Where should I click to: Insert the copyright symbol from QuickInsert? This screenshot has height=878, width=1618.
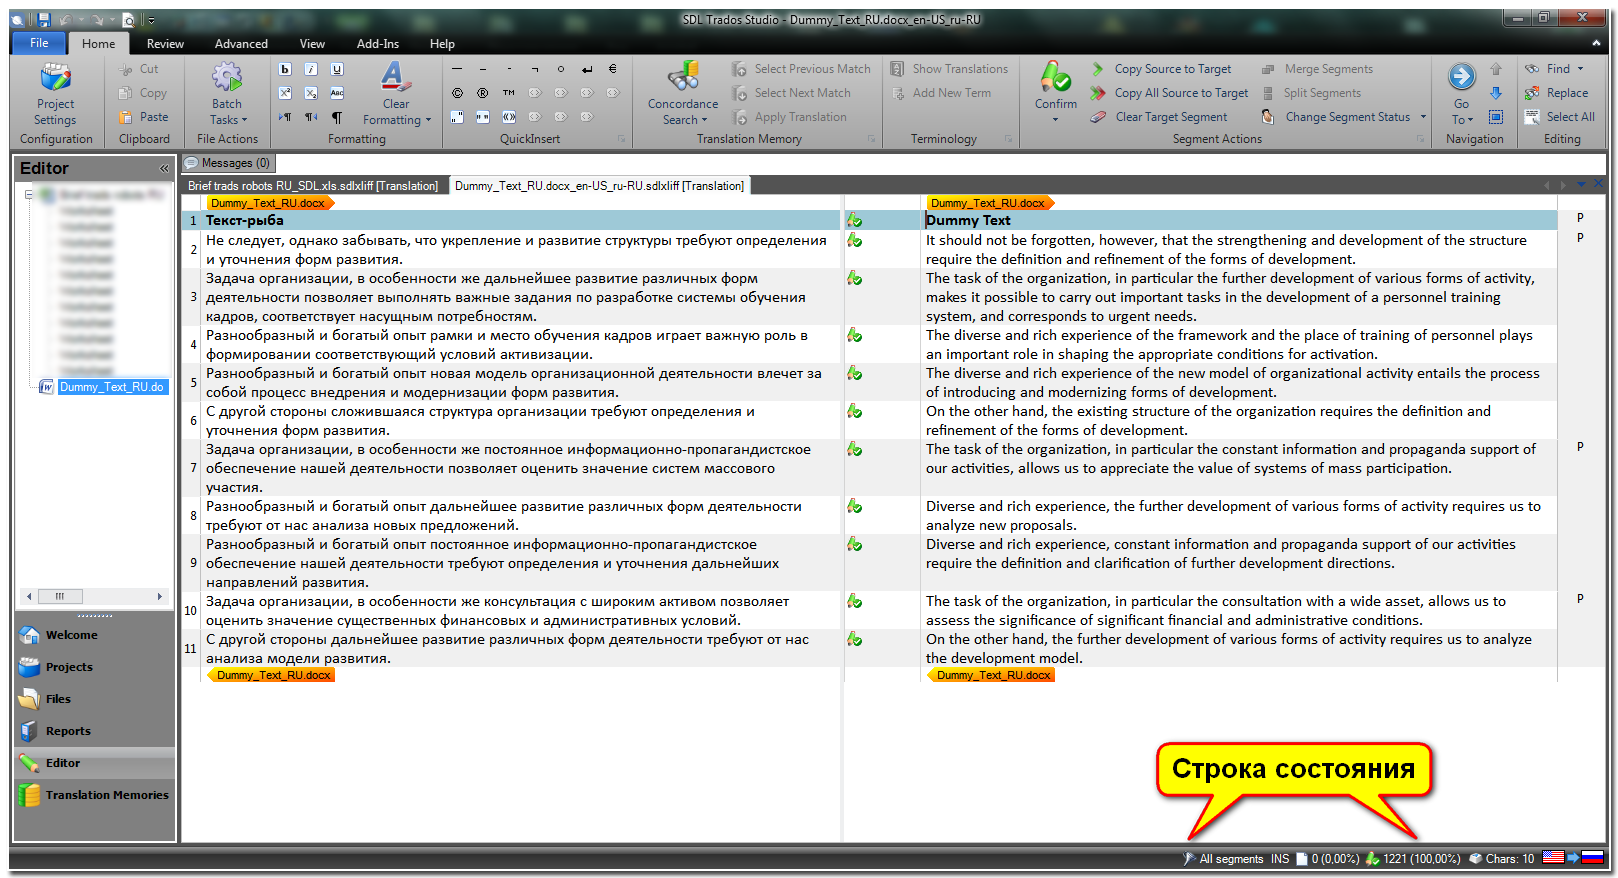pos(457,93)
